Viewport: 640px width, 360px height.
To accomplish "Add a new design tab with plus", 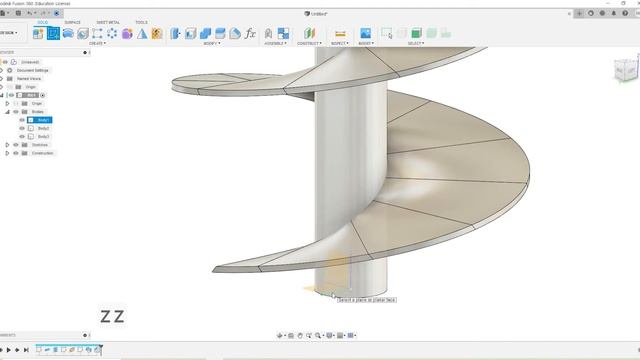I will (579, 13).
